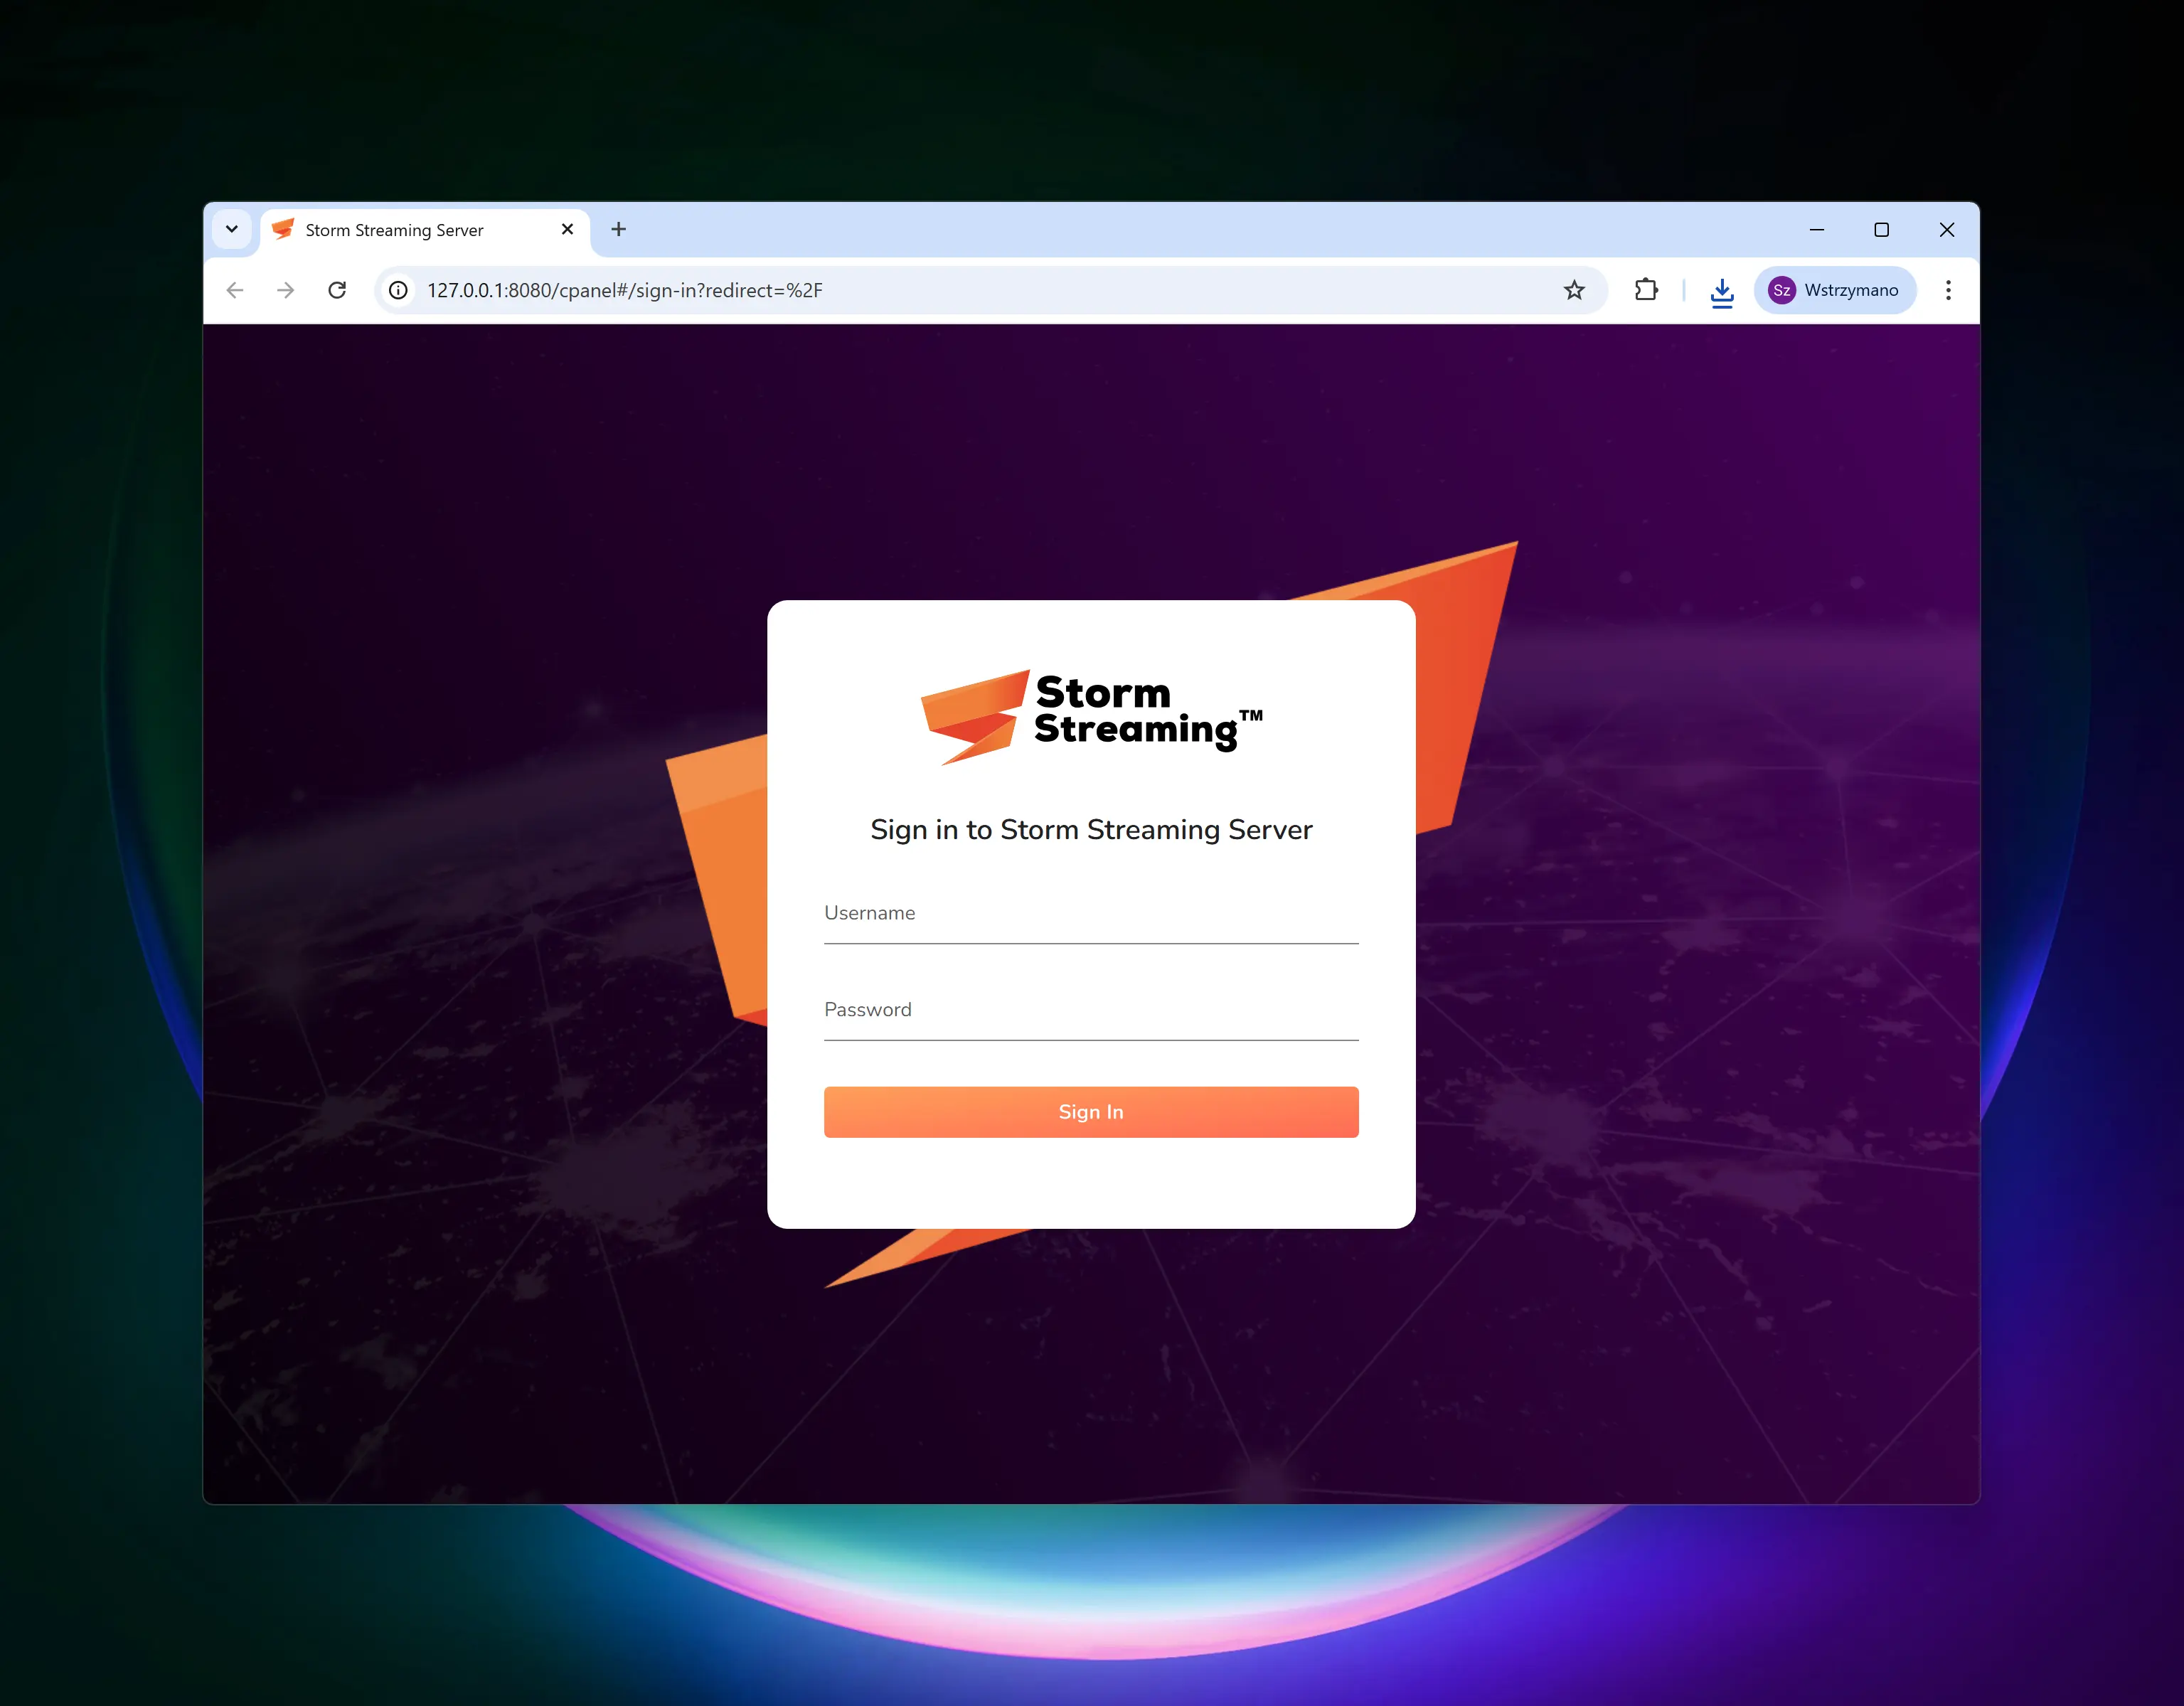The image size is (2184, 1706).
Task: Close the Storm Streaming Server tab
Action: 567,229
